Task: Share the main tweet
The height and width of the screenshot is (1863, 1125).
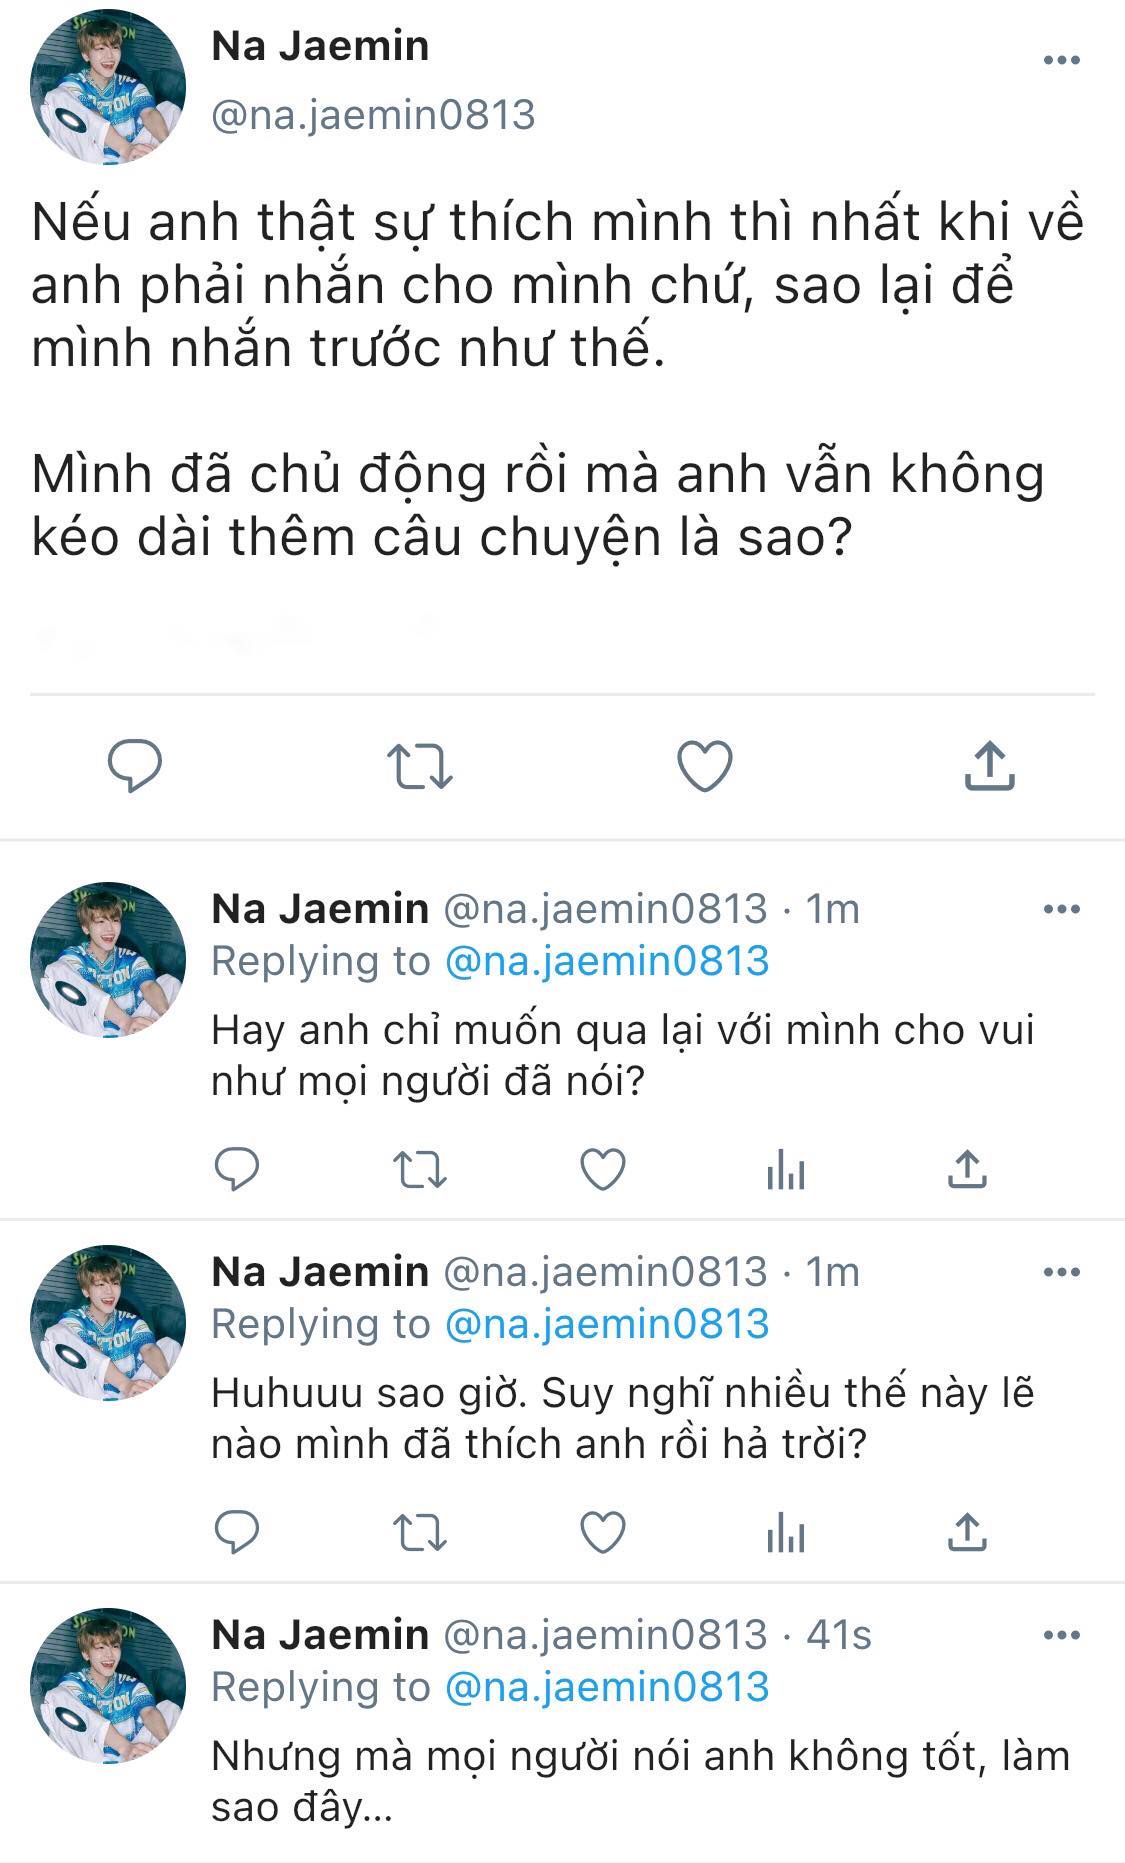Action: 989,766
